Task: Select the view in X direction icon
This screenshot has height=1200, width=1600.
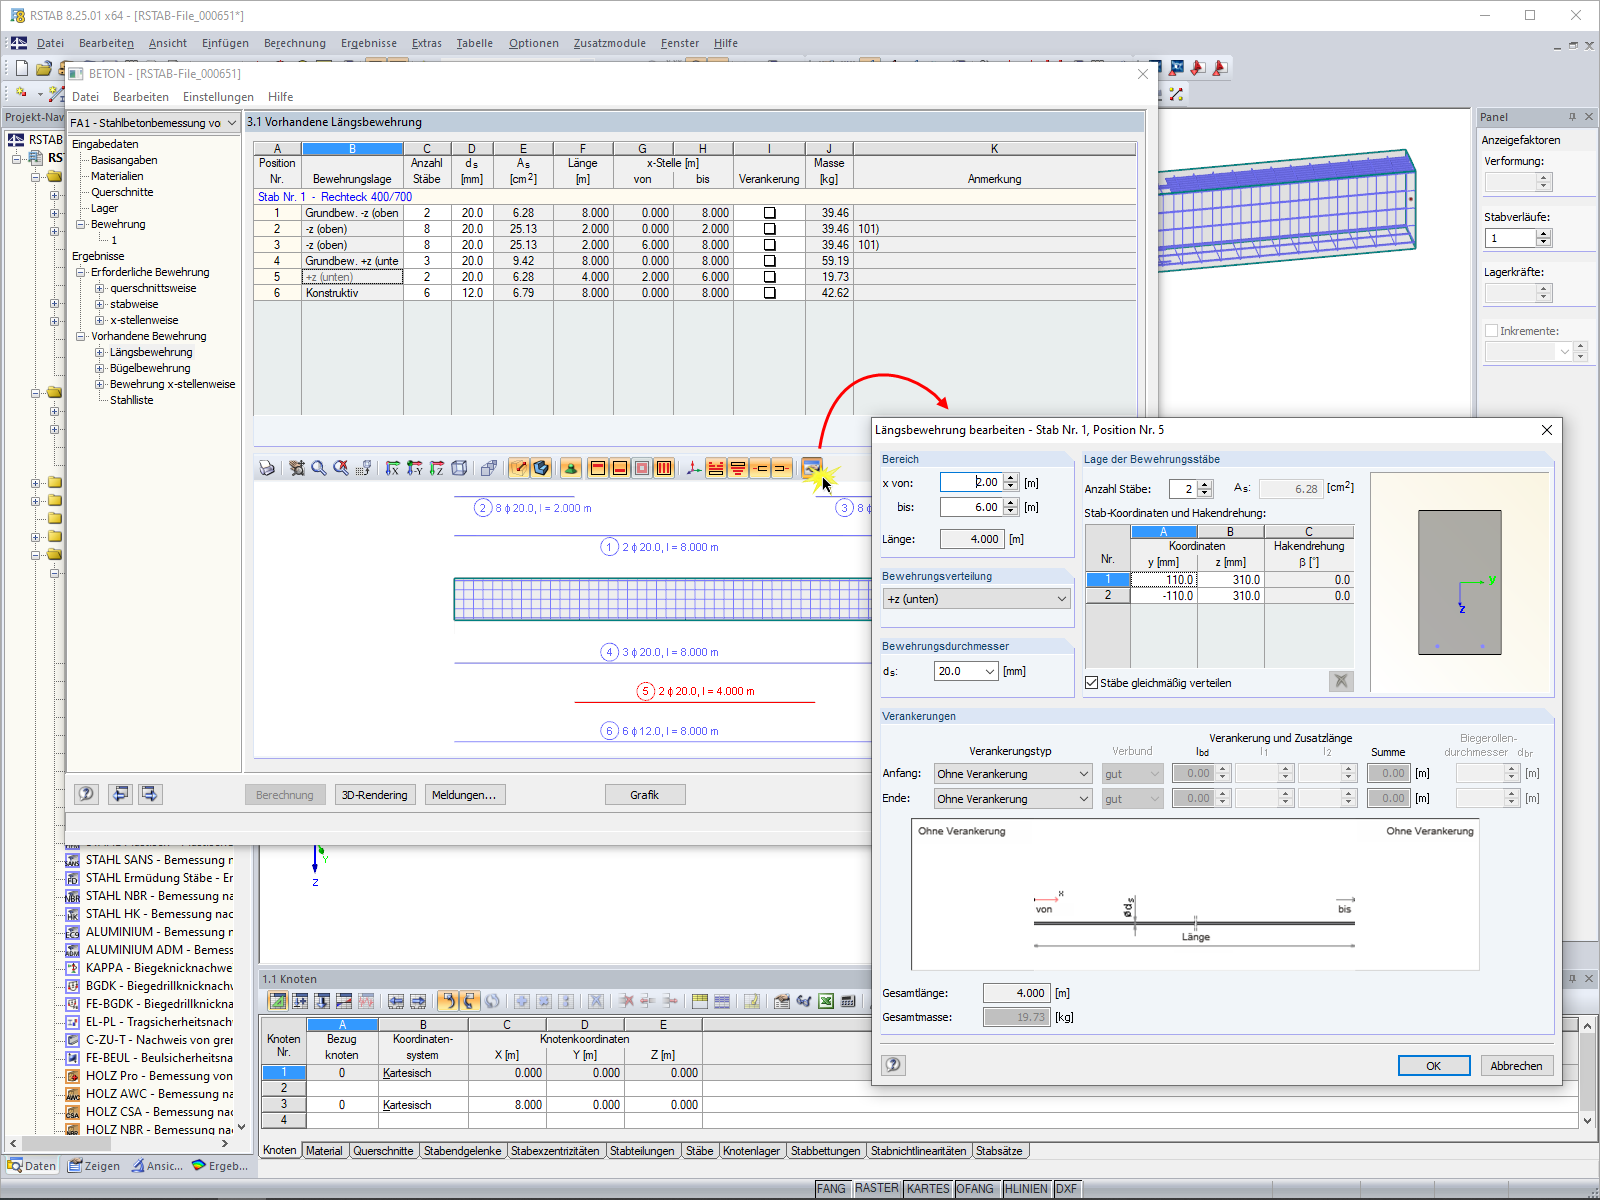Action: [393, 468]
